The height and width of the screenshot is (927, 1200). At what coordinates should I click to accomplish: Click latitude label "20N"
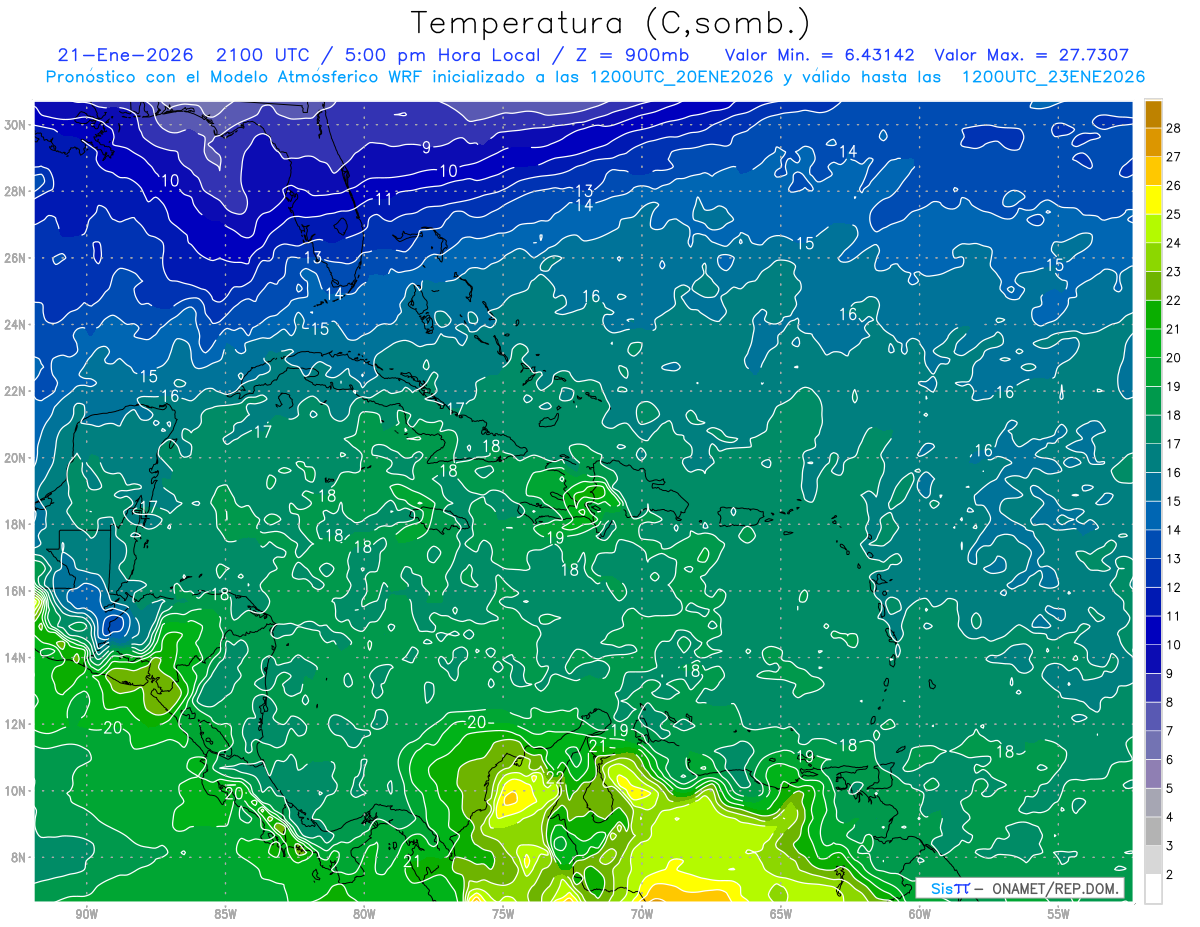(16, 458)
